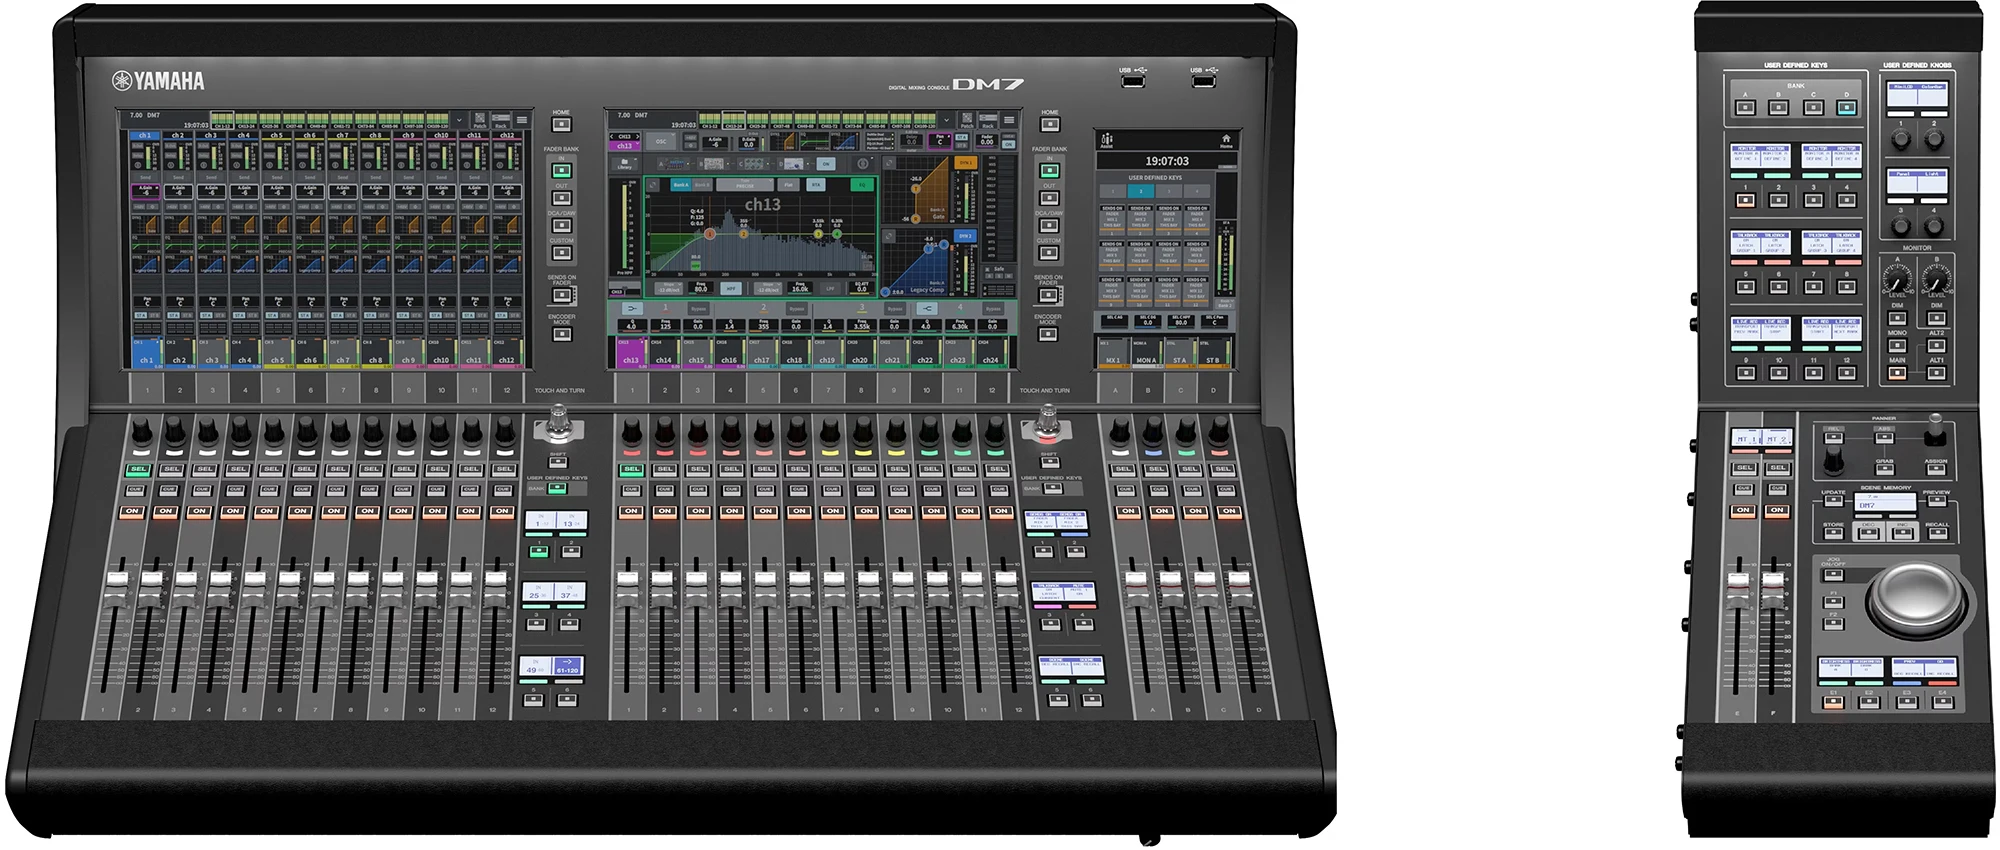The width and height of the screenshot is (2000, 850).
Task: Toggle the HPF button below the EQ graph
Action: click(x=731, y=288)
